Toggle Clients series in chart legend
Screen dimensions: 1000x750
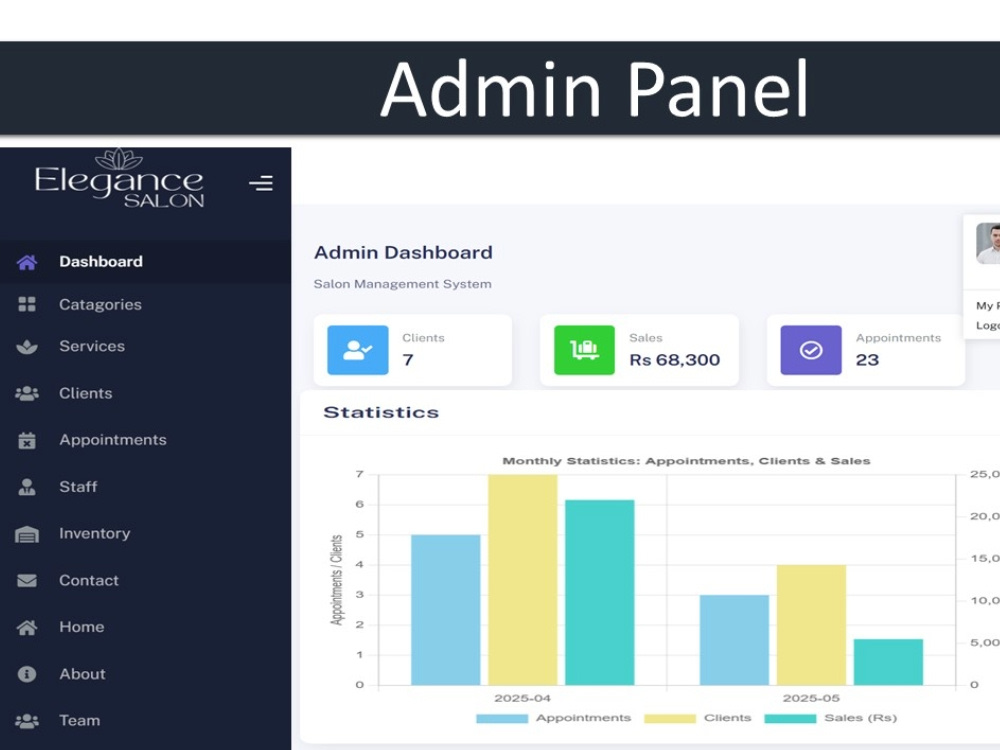(x=698, y=718)
